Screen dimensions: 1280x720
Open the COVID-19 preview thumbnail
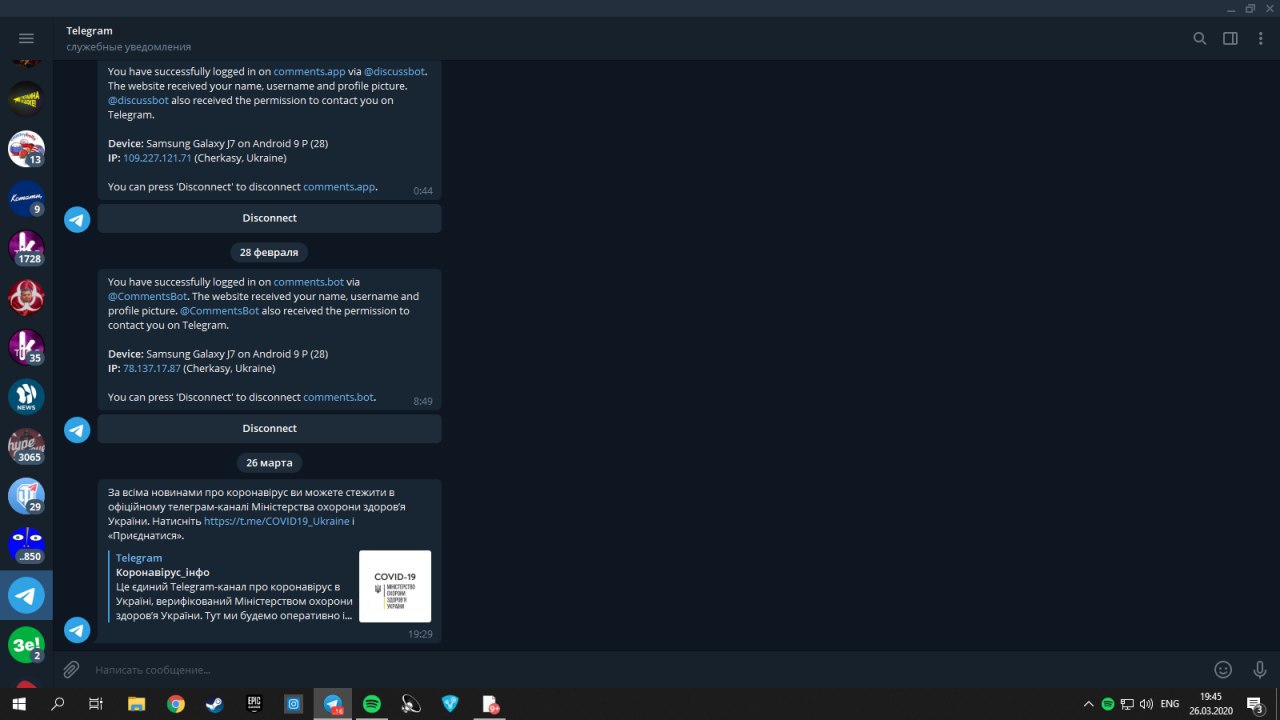click(395, 586)
